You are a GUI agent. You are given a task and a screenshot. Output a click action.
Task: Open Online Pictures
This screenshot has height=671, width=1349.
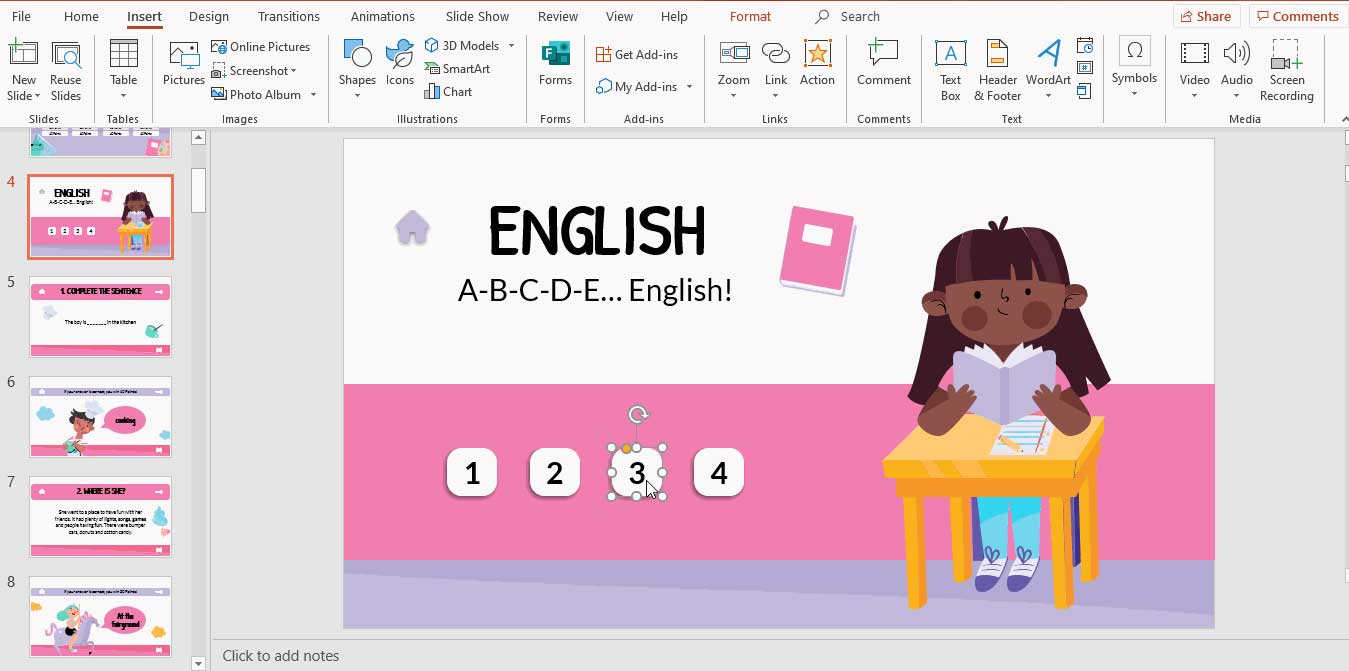(263, 46)
